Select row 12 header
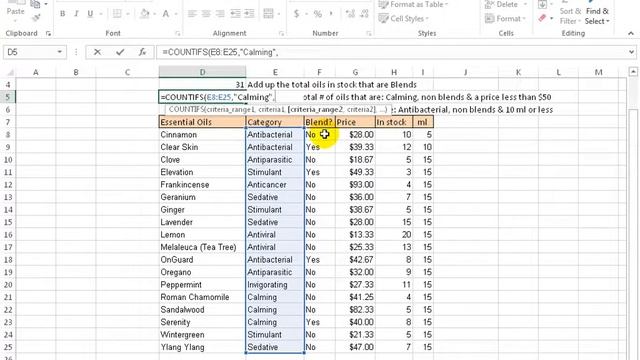640x360 pixels. pyautogui.click(x=8, y=184)
